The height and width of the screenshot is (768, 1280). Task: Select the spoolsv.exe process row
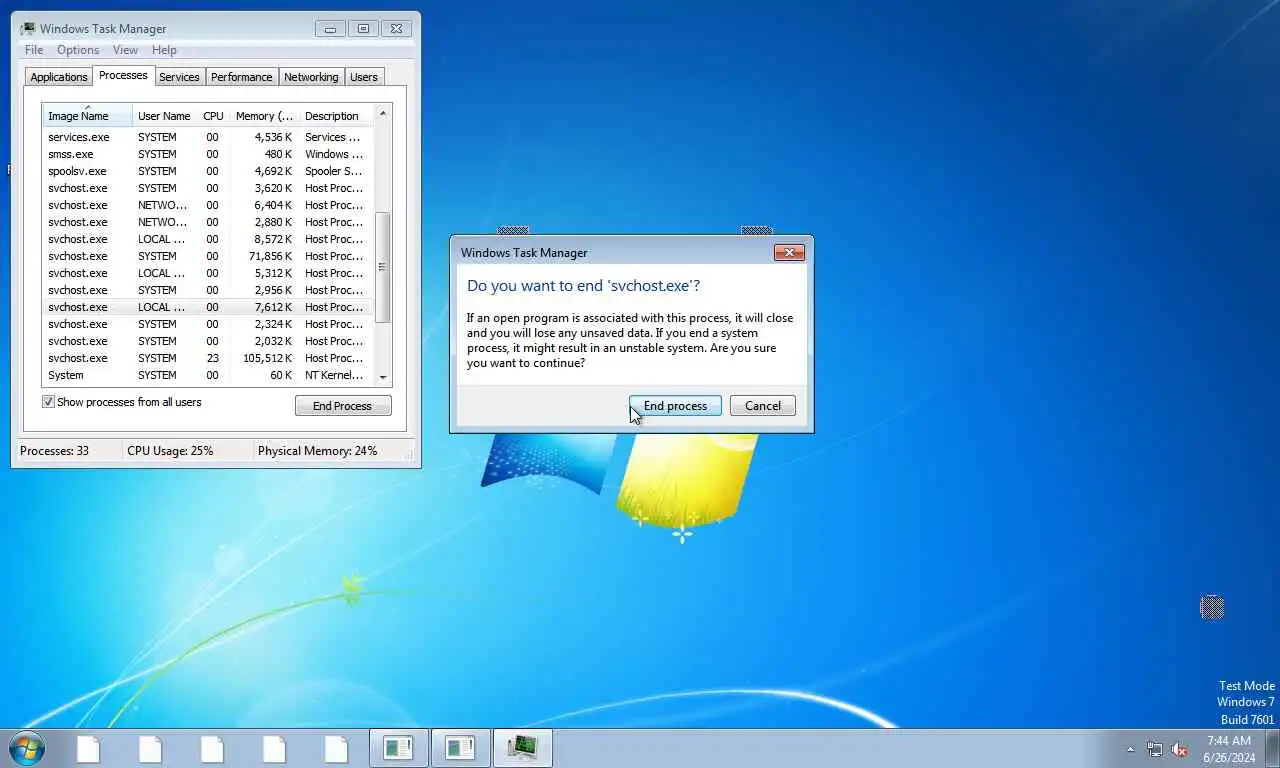point(208,171)
